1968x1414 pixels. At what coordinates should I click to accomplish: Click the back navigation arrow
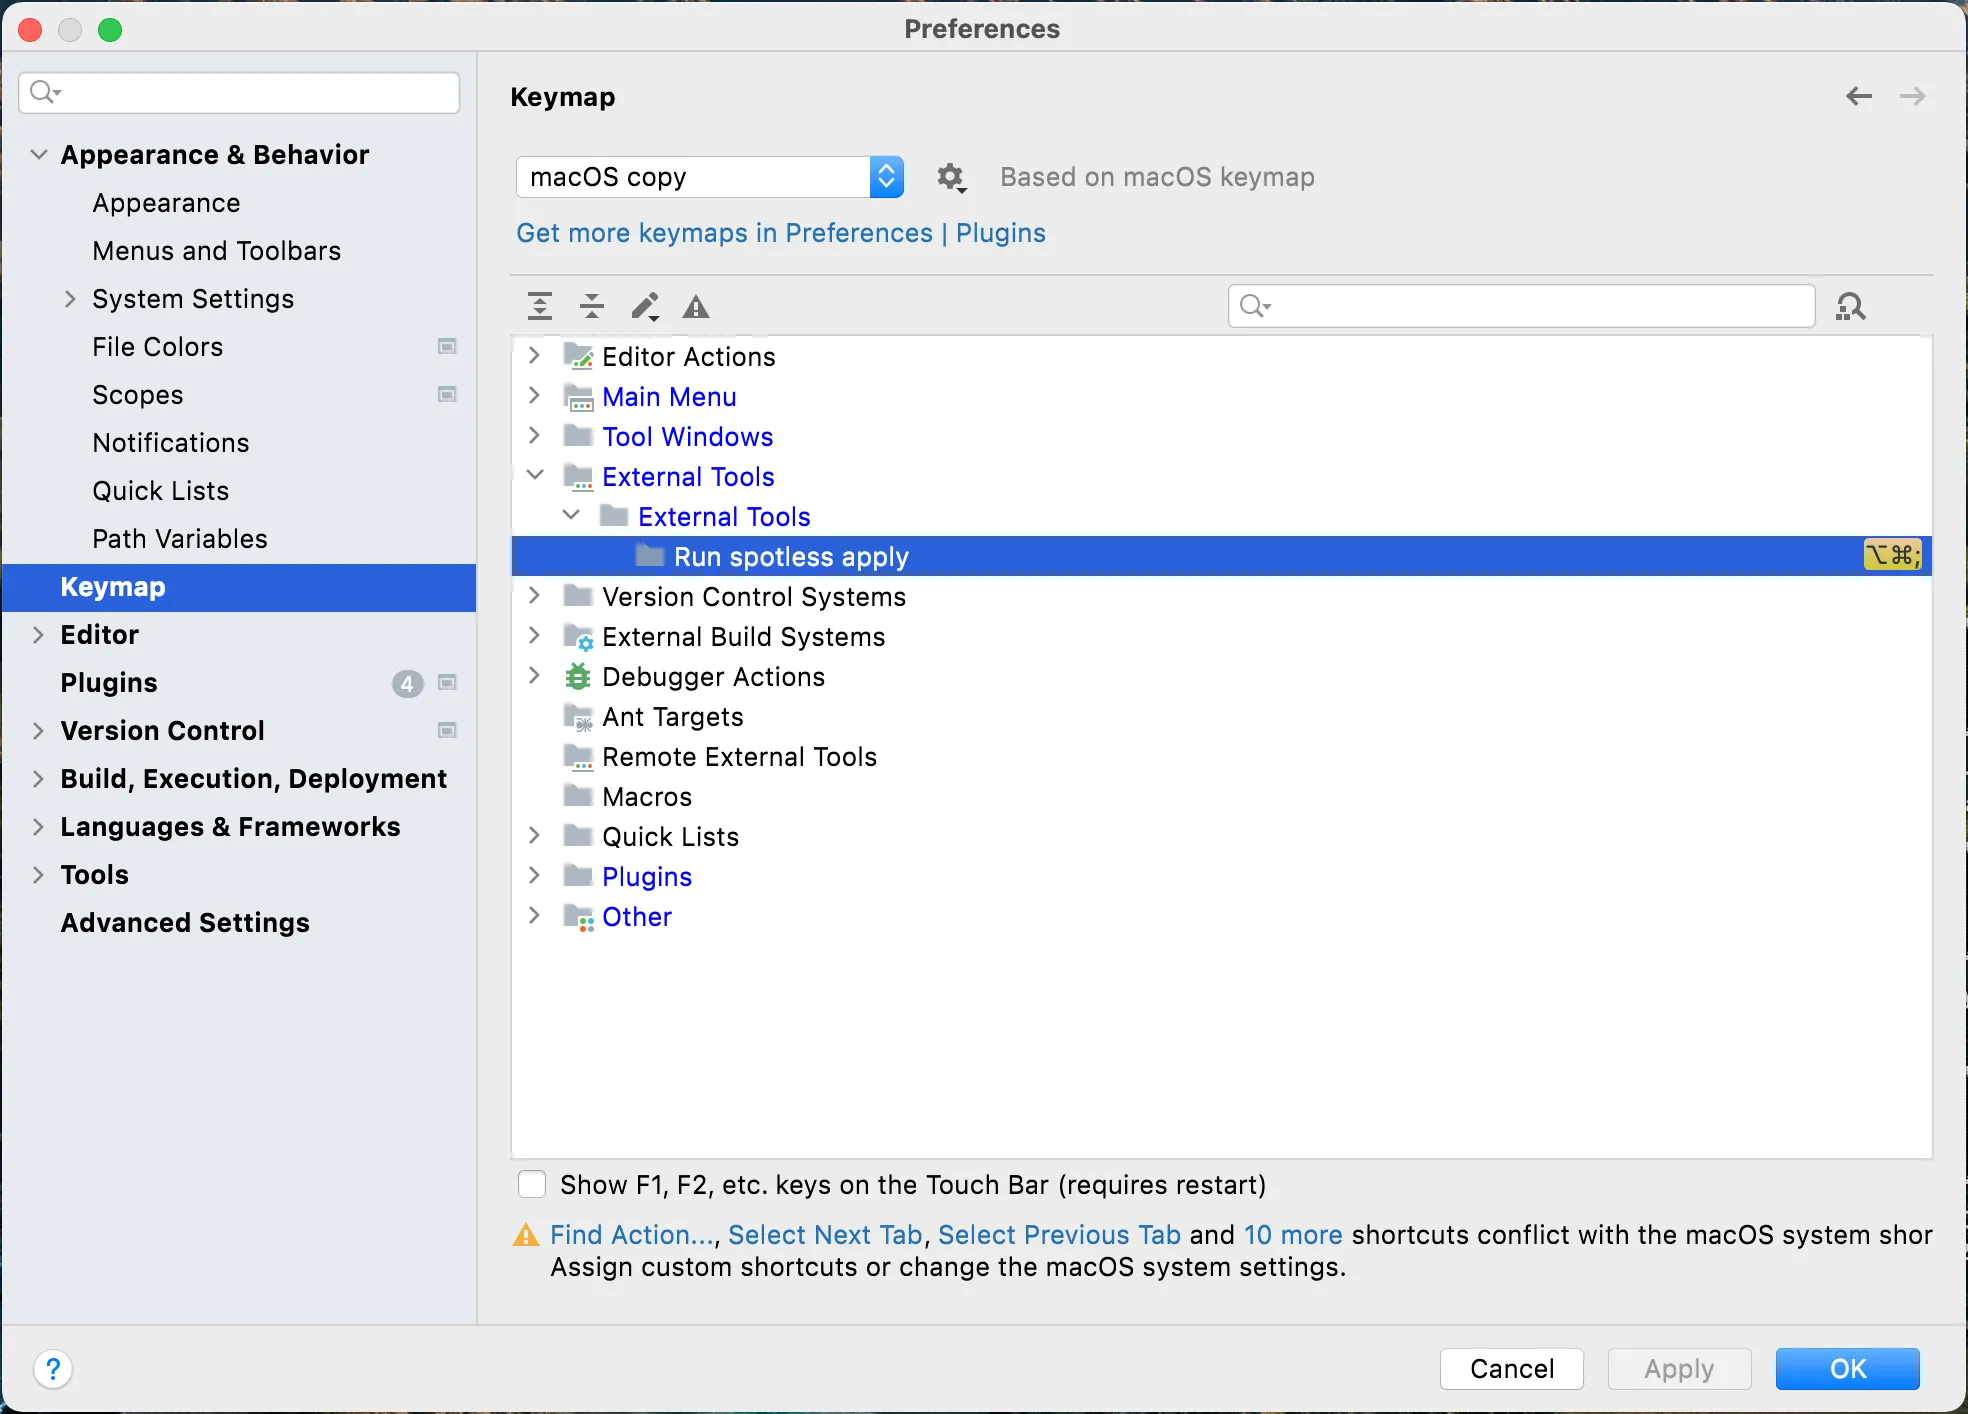[x=1859, y=96]
